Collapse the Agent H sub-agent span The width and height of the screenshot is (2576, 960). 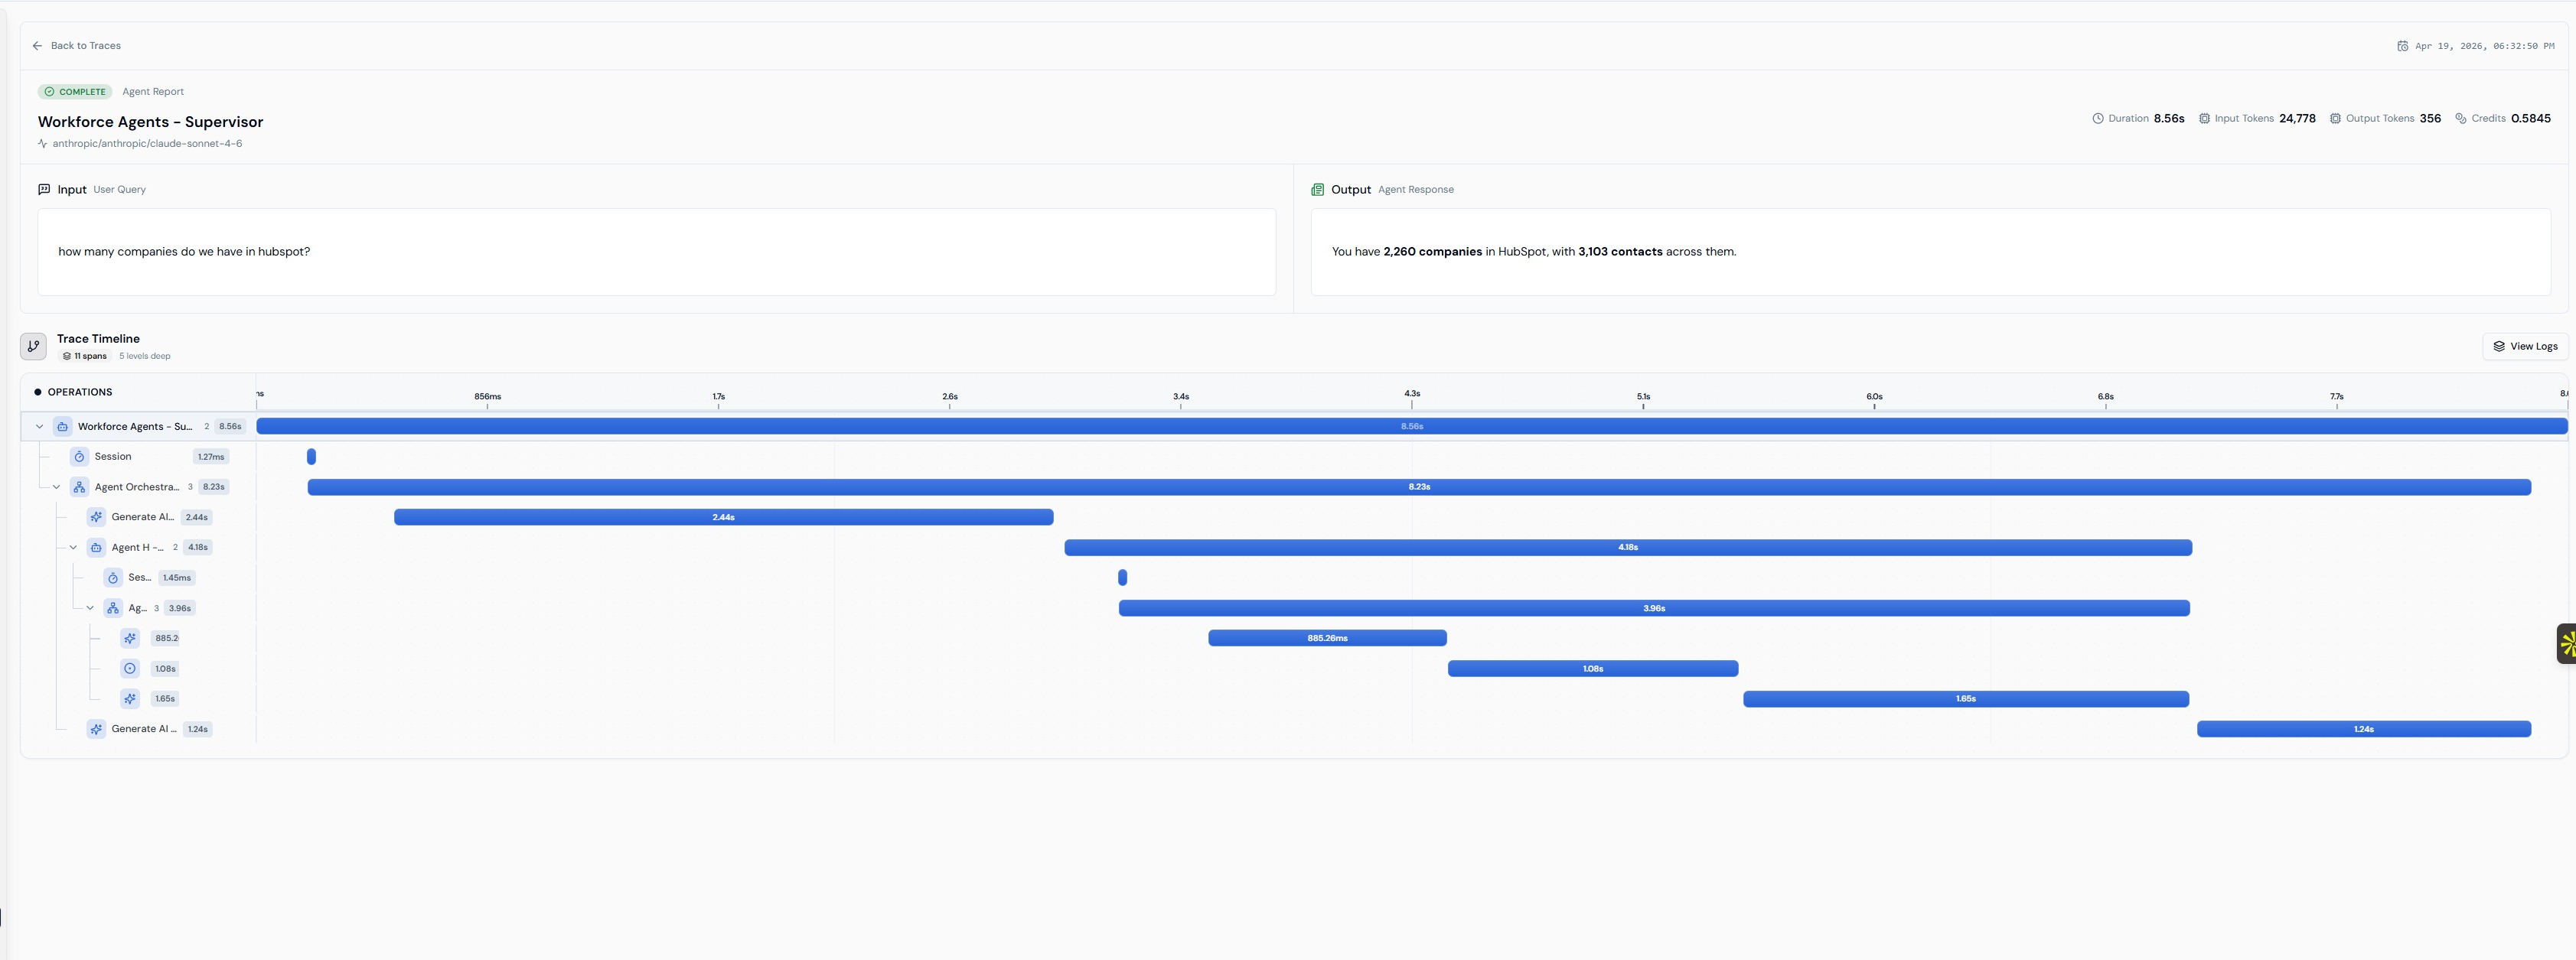coord(73,548)
